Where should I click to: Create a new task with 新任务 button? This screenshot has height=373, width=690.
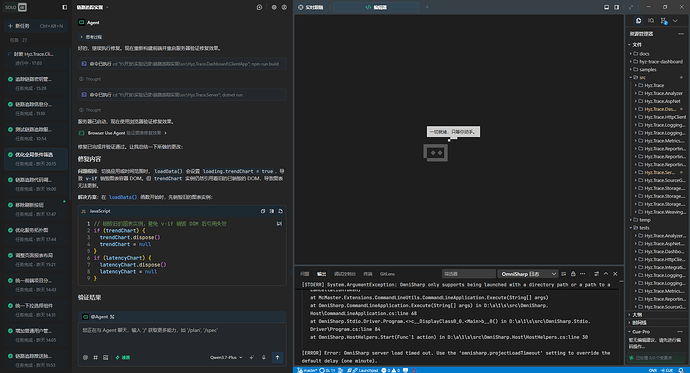click(x=36, y=26)
